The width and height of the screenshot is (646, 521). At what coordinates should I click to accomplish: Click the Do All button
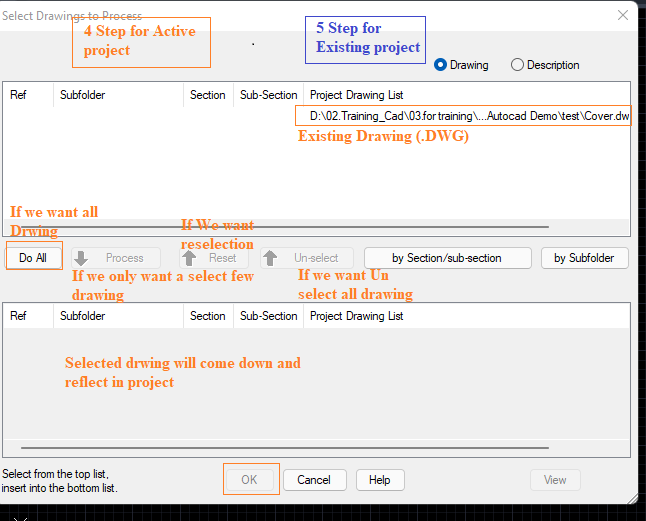[x=33, y=258]
